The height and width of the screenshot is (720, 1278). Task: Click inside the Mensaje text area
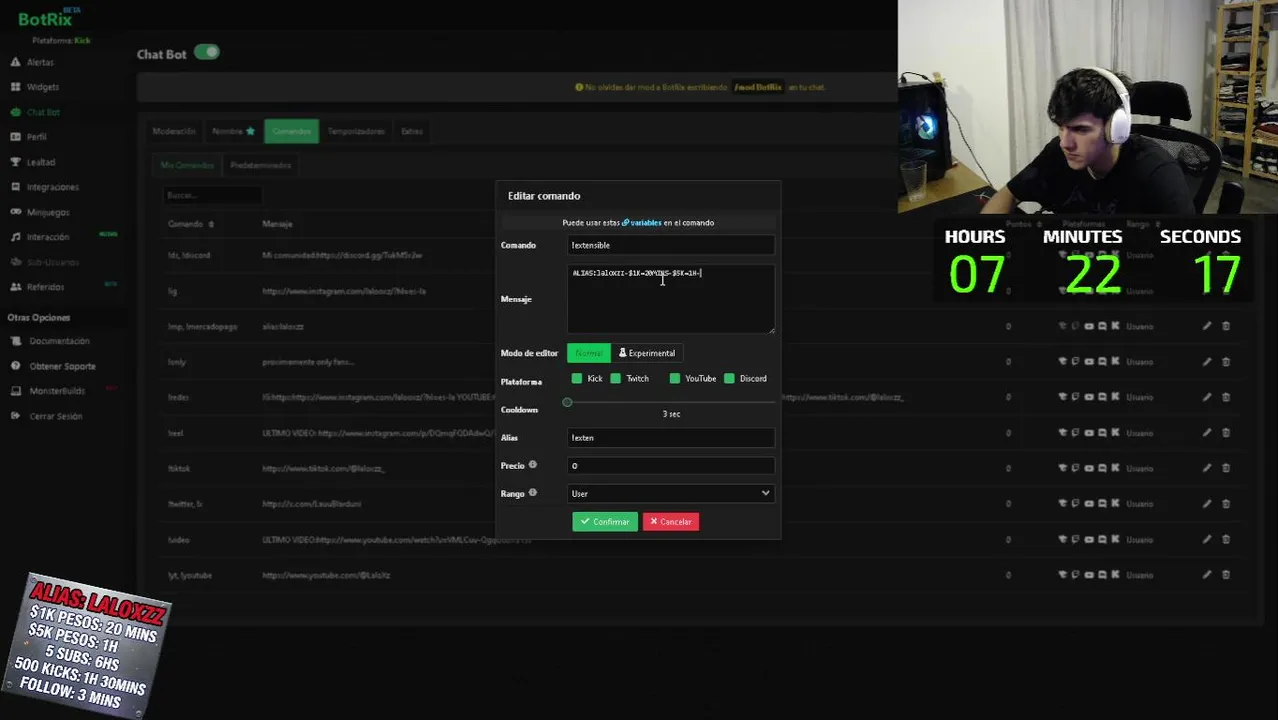[x=671, y=298]
